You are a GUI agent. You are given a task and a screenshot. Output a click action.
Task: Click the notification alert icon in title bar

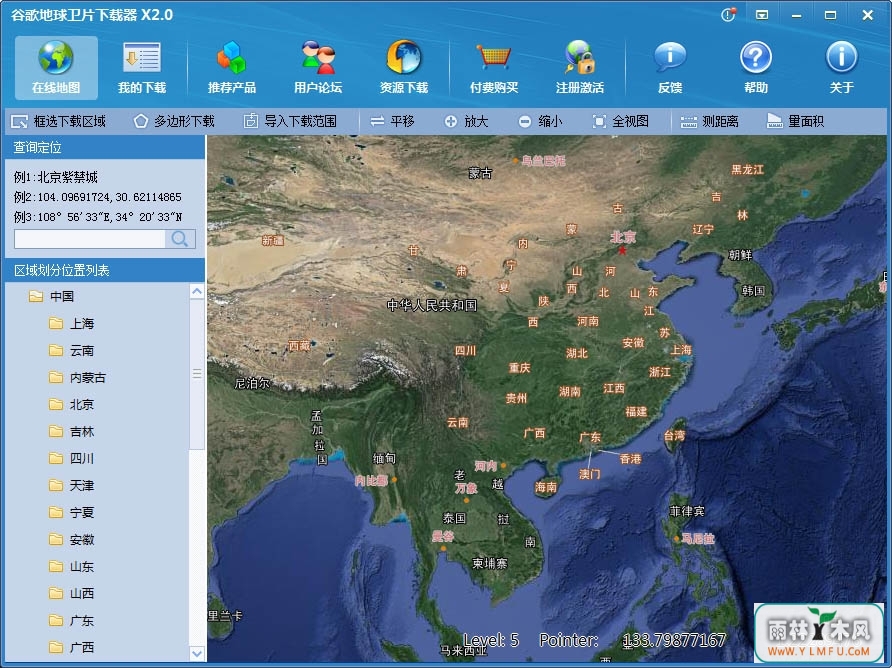[728, 15]
